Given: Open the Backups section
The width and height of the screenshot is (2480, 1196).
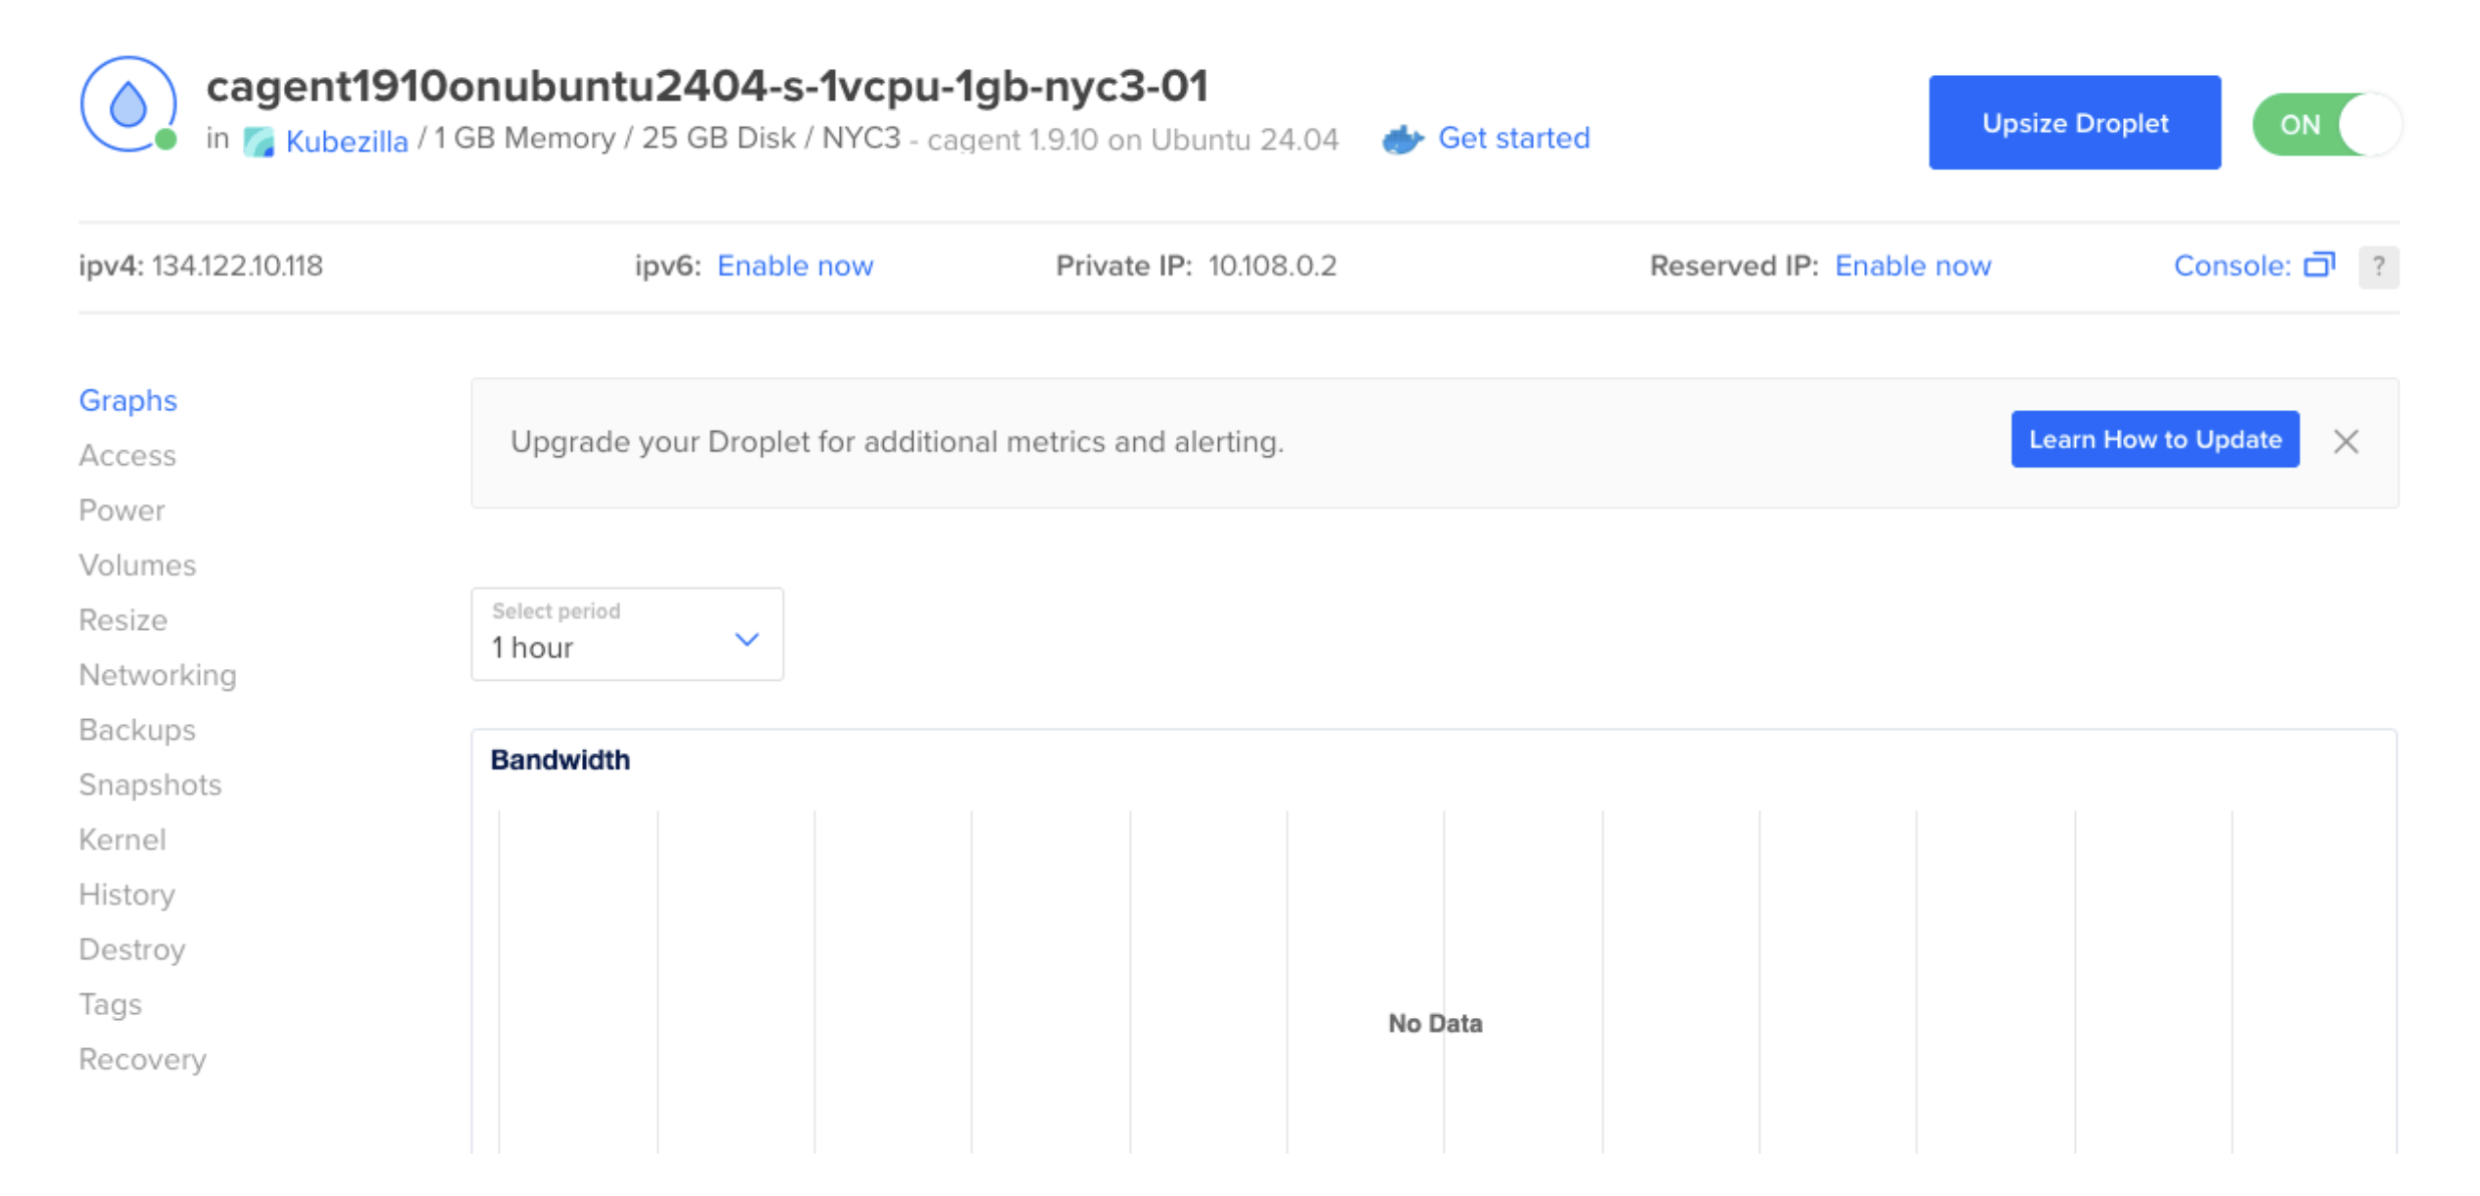Looking at the screenshot, I should (x=137, y=729).
